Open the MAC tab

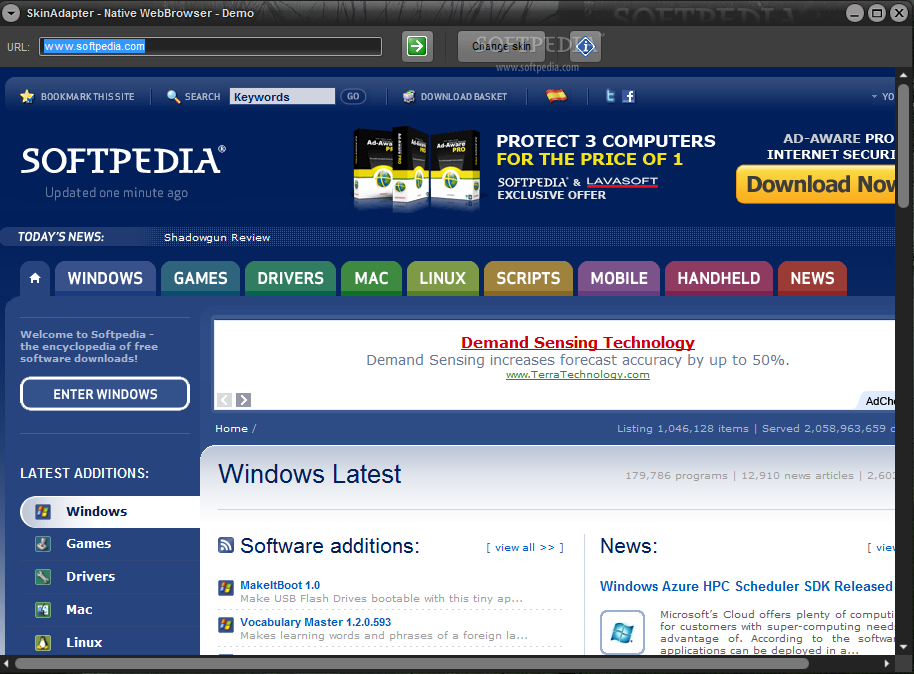click(371, 278)
